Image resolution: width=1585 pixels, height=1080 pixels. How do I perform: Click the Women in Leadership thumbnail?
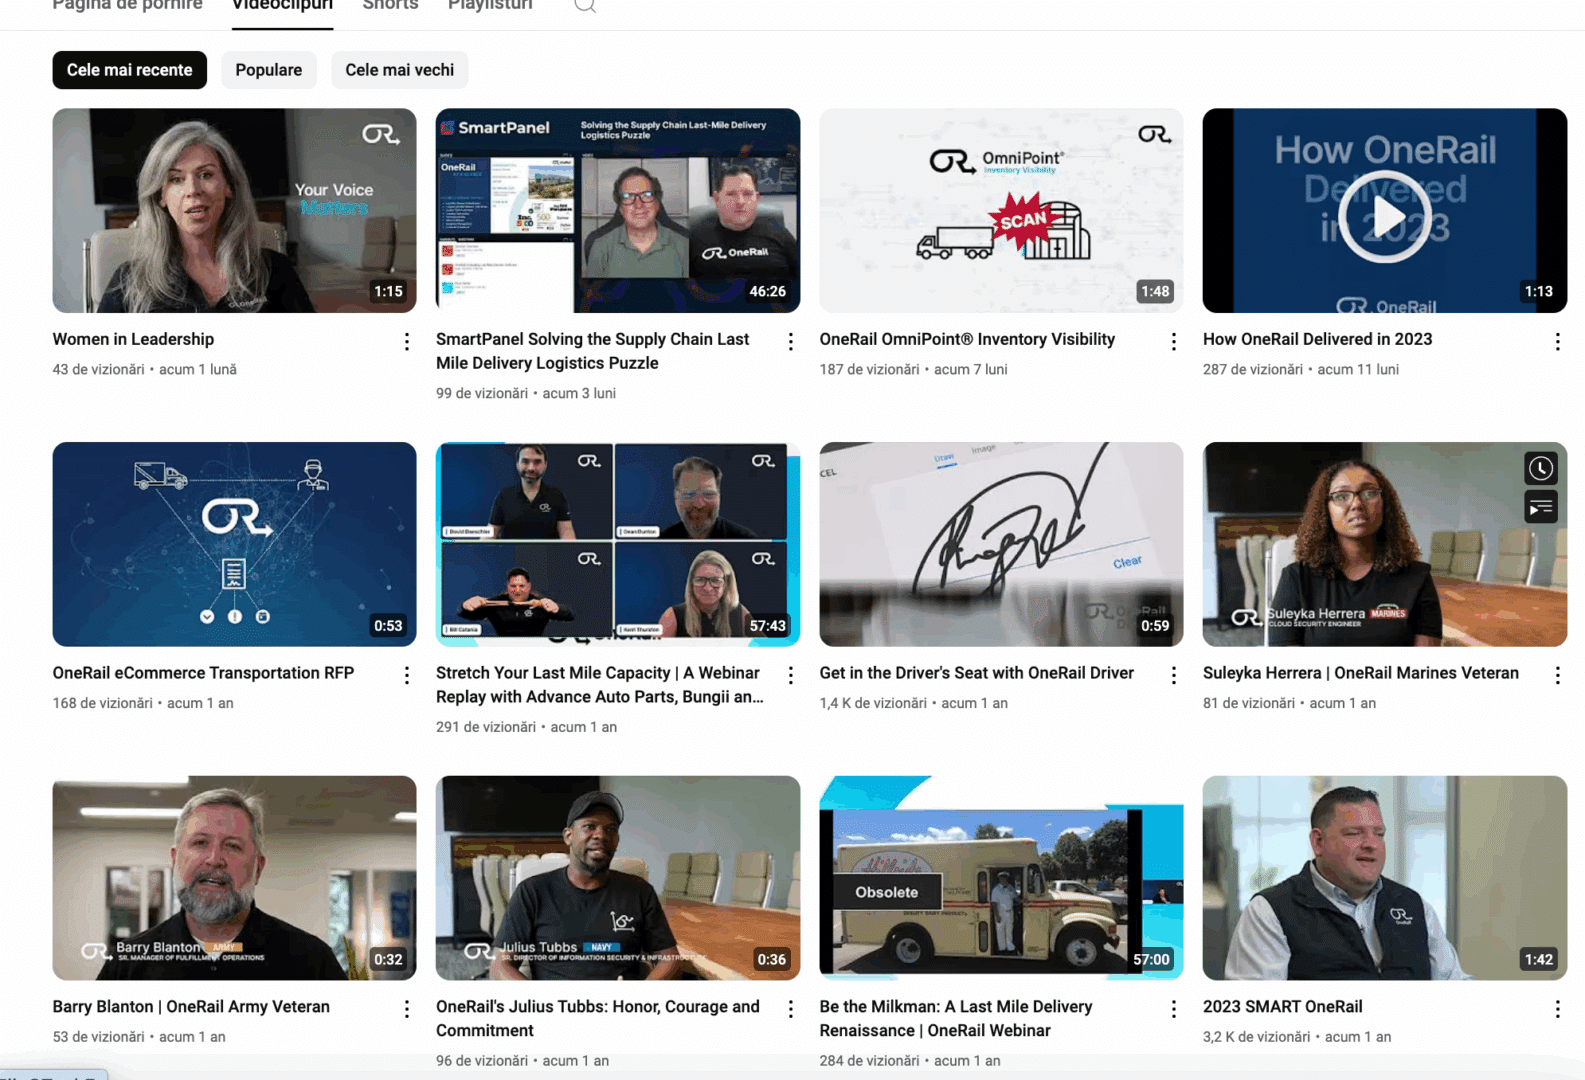pos(234,210)
